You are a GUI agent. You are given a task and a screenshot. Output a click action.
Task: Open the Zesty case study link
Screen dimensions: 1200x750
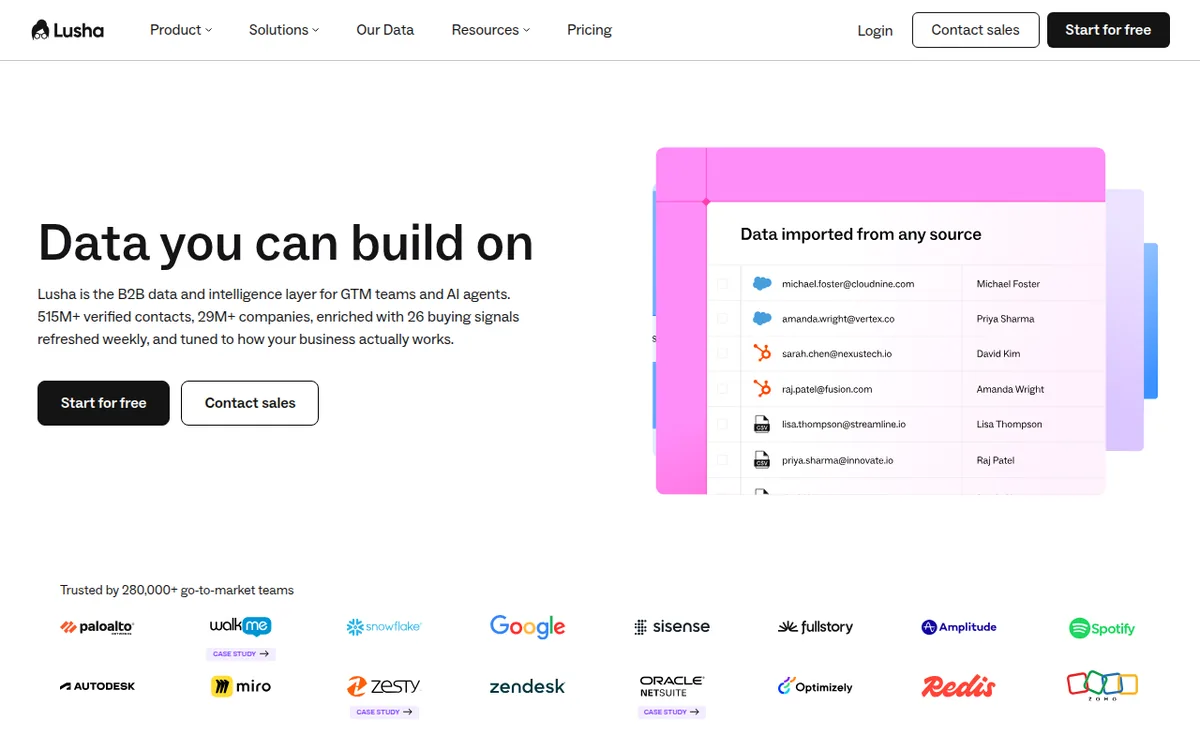tap(385, 712)
